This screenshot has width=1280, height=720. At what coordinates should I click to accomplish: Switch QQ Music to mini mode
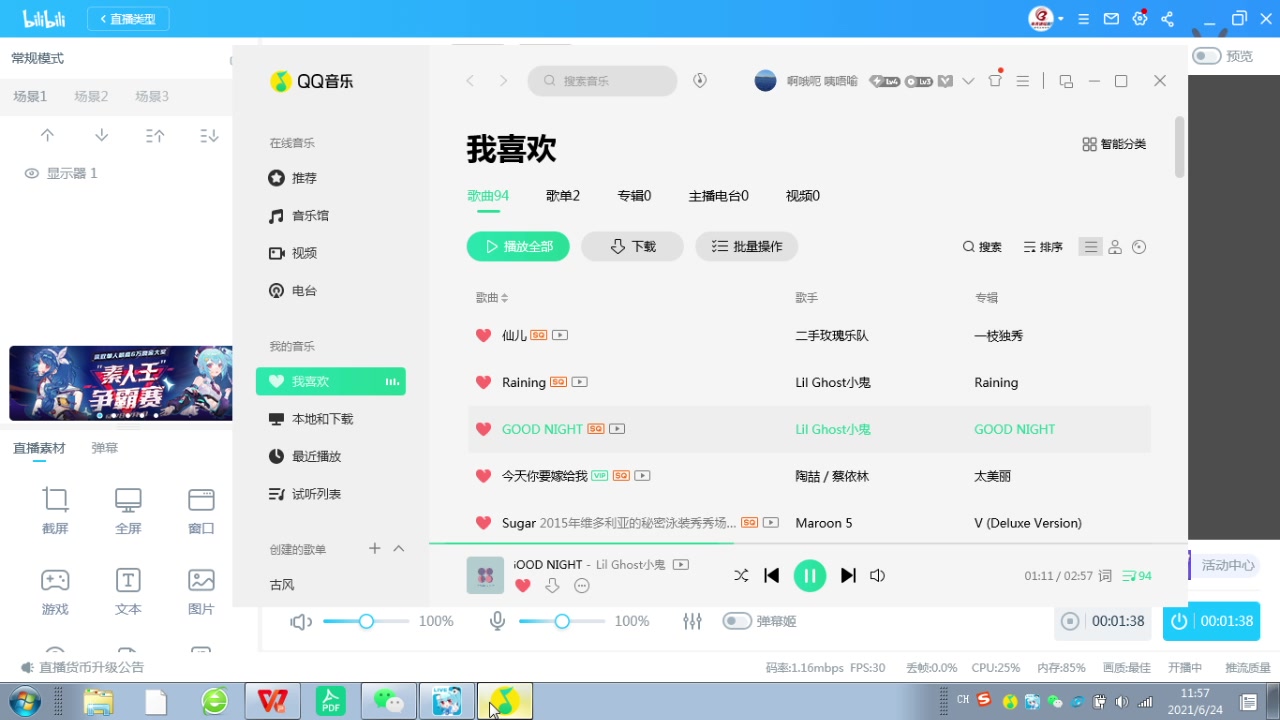click(1066, 81)
